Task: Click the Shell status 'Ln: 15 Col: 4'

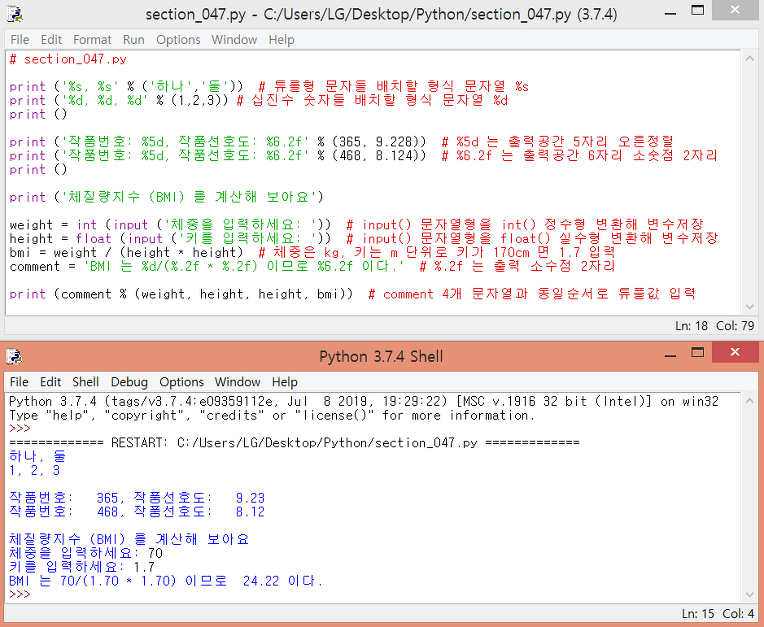Action: tap(718, 613)
